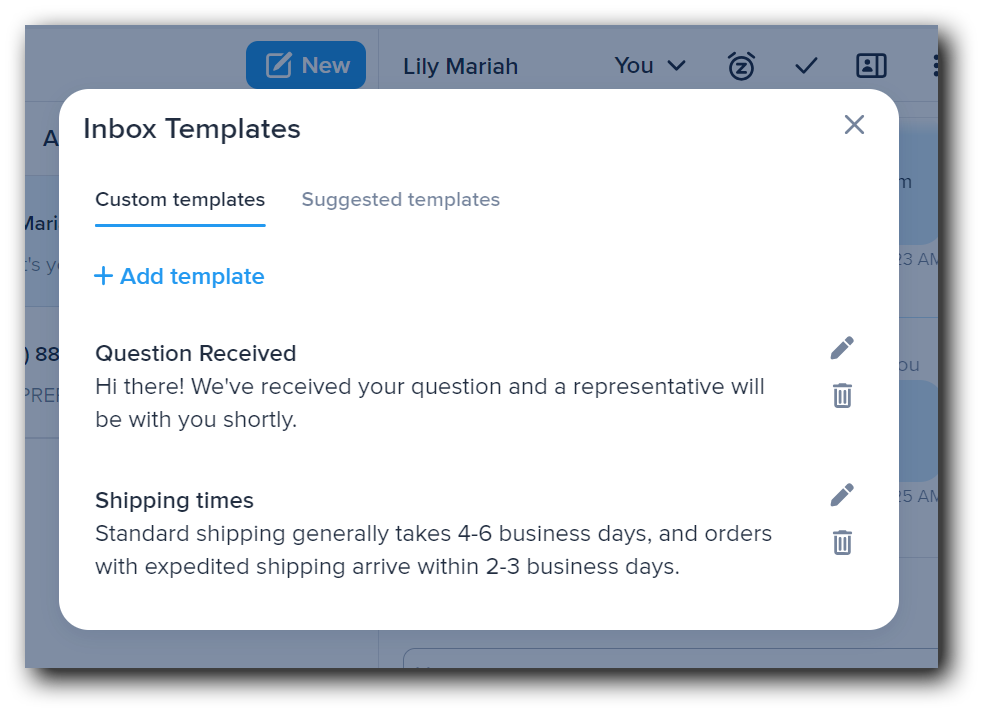Delete the Shipping times template via trash icon
Screen dimensions: 983x713
point(841,542)
